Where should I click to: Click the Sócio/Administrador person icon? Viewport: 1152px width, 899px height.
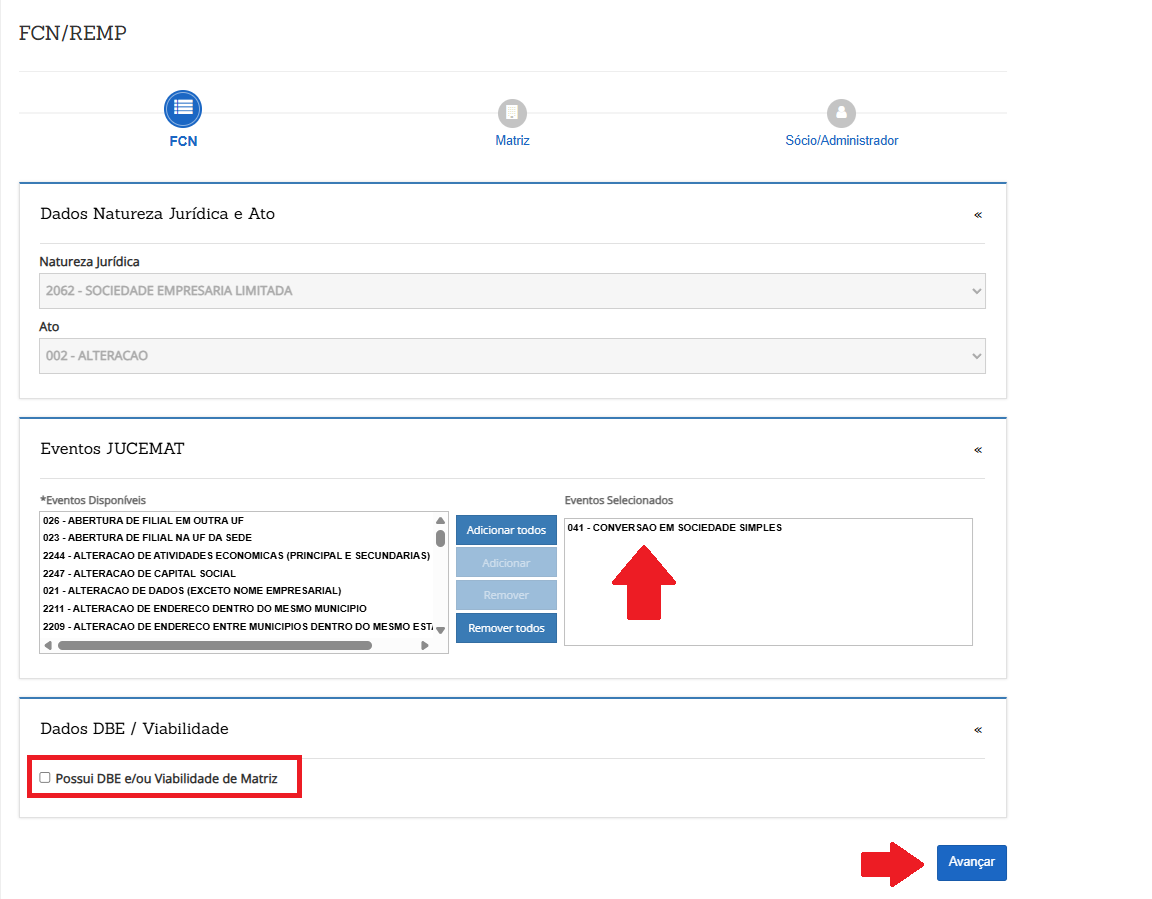tap(841, 112)
